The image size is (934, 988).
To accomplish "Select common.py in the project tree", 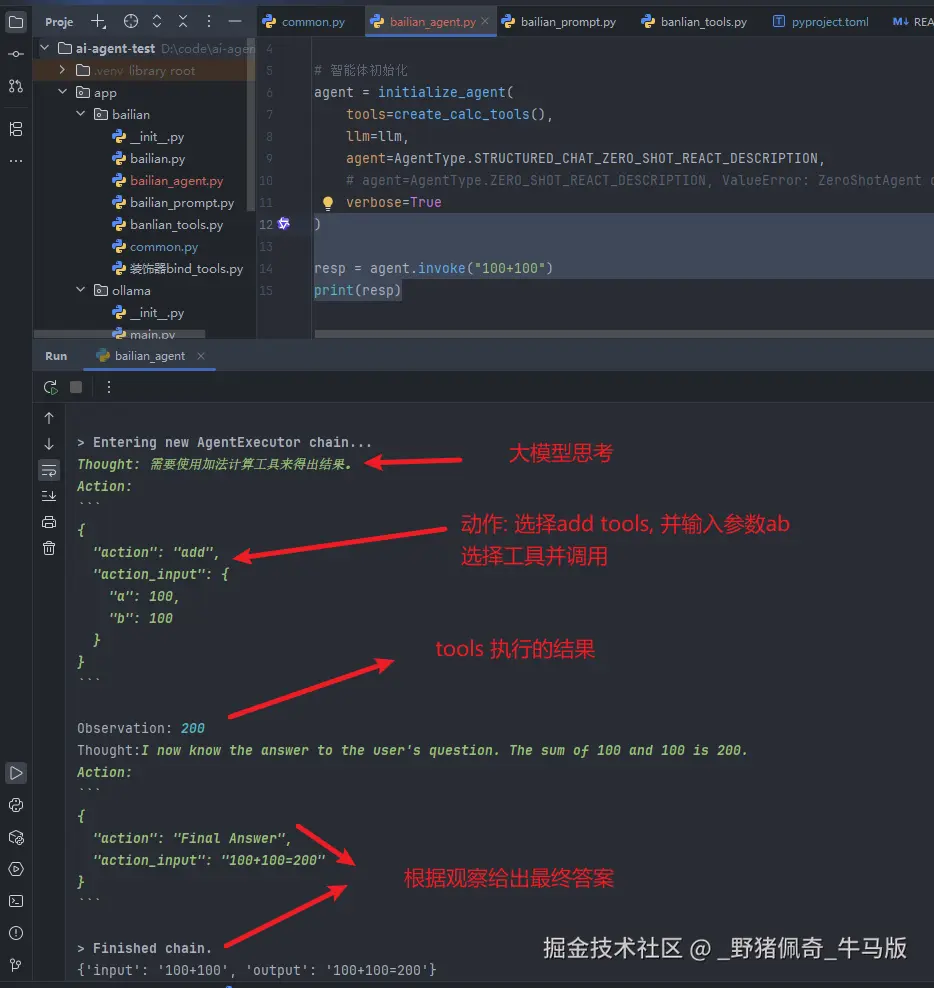I will pyautogui.click(x=163, y=247).
